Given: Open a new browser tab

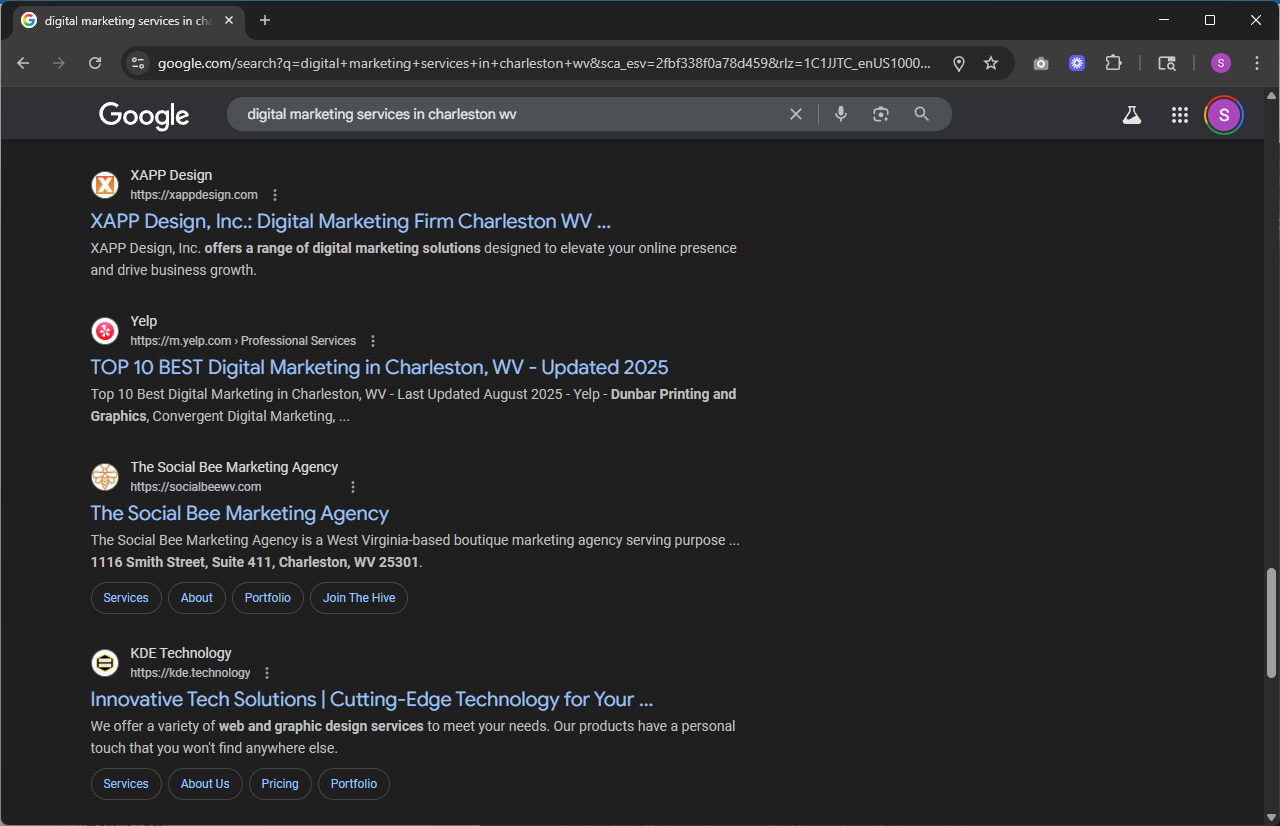Looking at the screenshot, I should 265,20.
